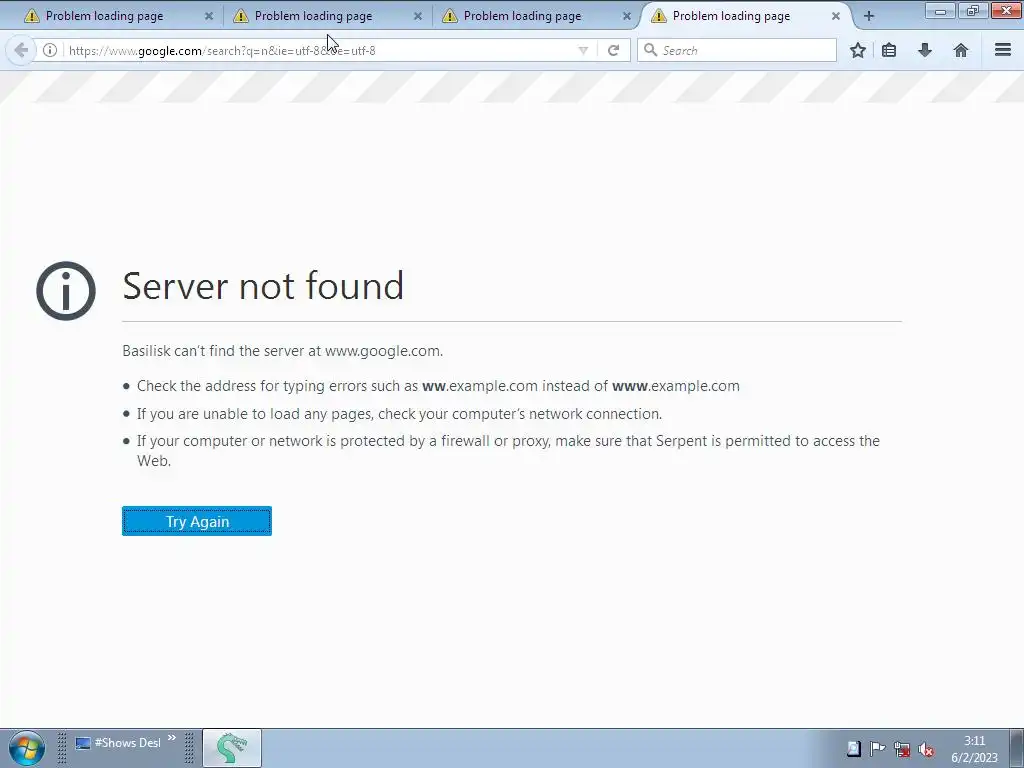Image resolution: width=1024 pixels, height=768 pixels.
Task: Click the Show desktop strip beside the clock
Action: pos(1017,748)
